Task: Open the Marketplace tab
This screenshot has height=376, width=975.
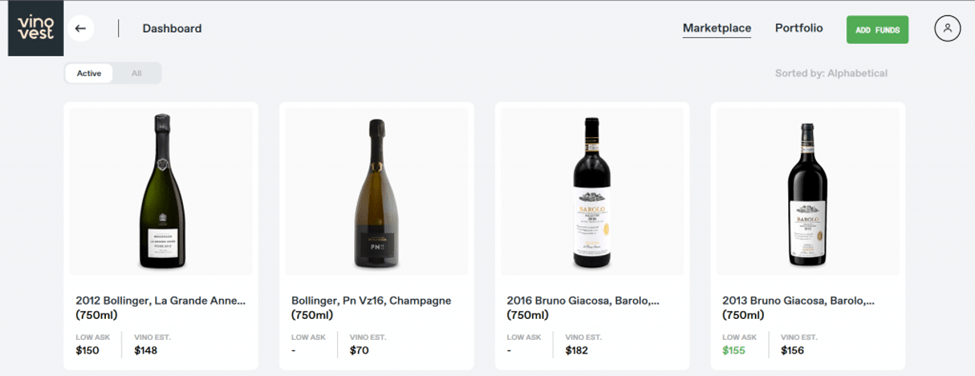Action: coord(716,29)
